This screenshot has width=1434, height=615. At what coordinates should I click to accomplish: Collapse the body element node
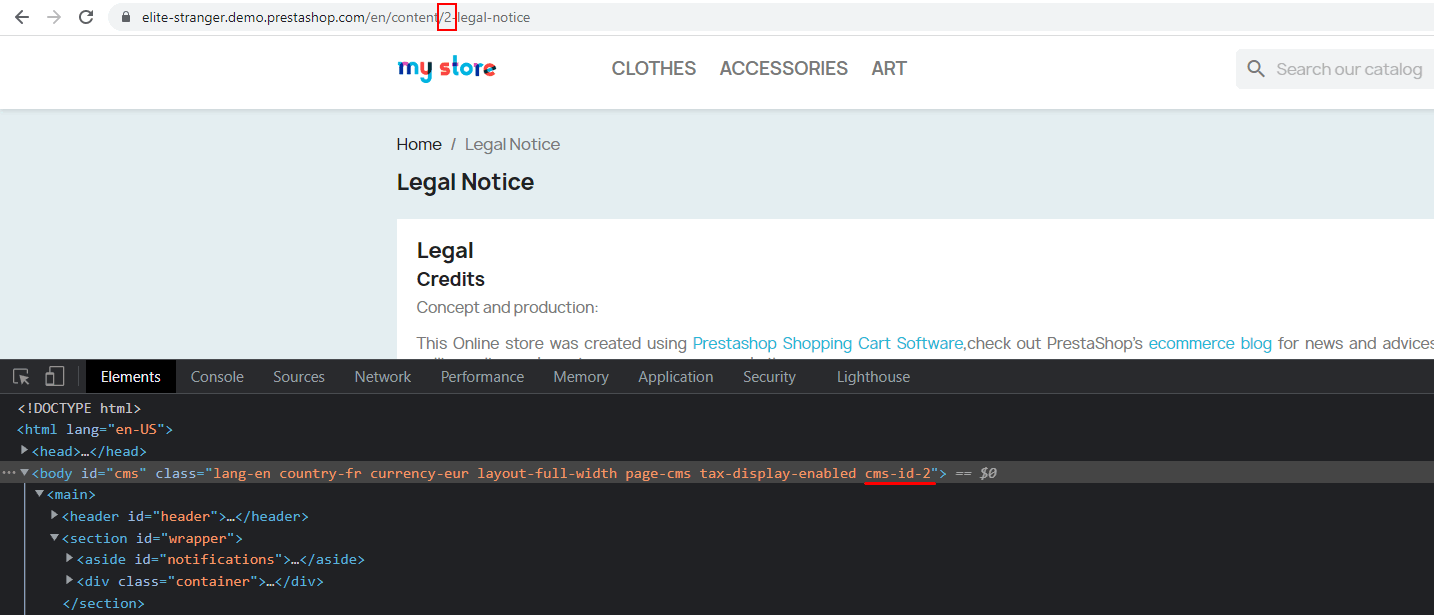[25, 472]
